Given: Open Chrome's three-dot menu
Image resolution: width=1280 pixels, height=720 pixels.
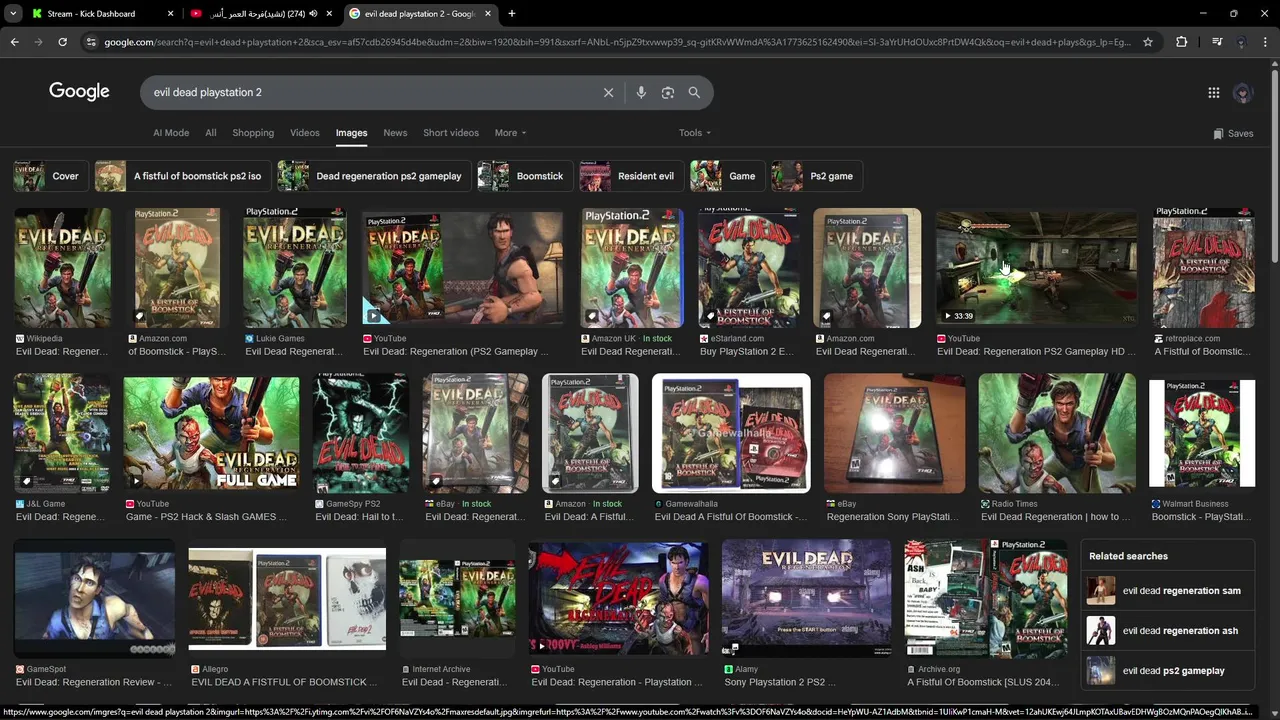Looking at the screenshot, I should click(x=1266, y=42).
